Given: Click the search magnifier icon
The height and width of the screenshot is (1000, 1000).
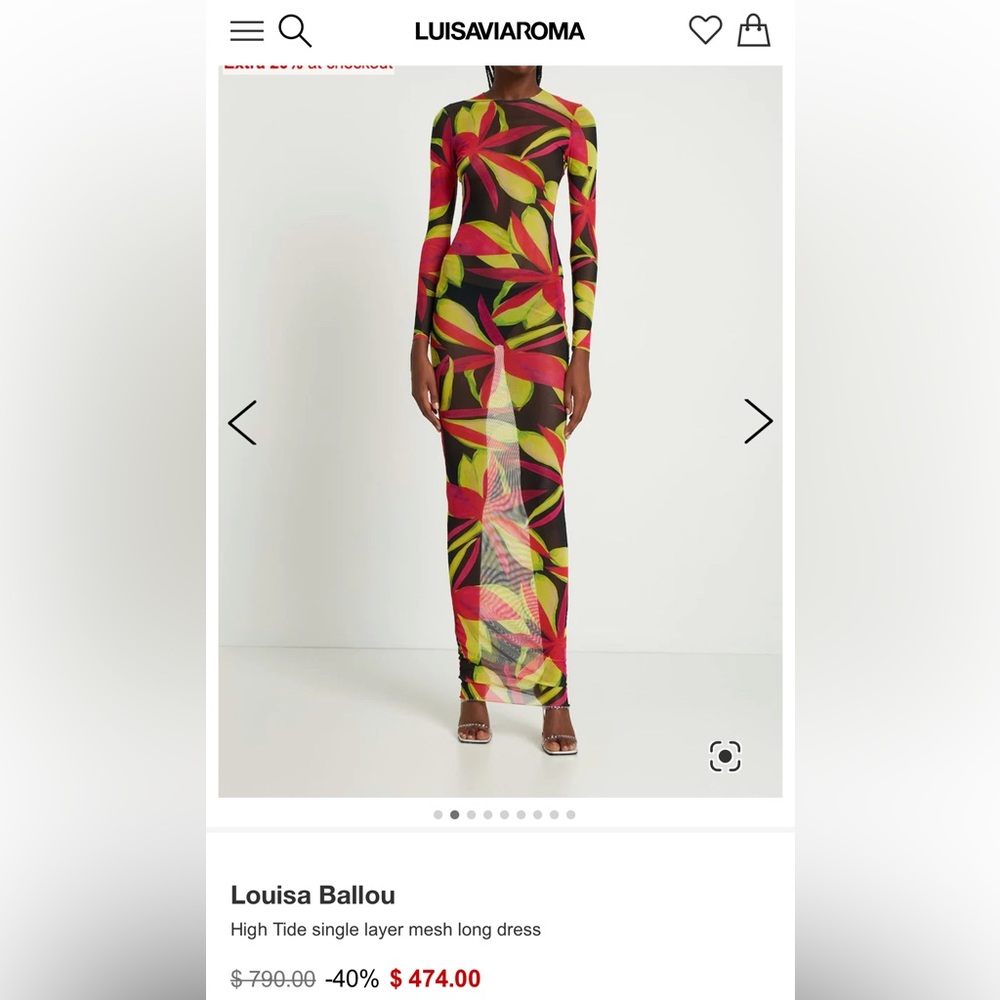Looking at the screenshot, I should [295, 31].
